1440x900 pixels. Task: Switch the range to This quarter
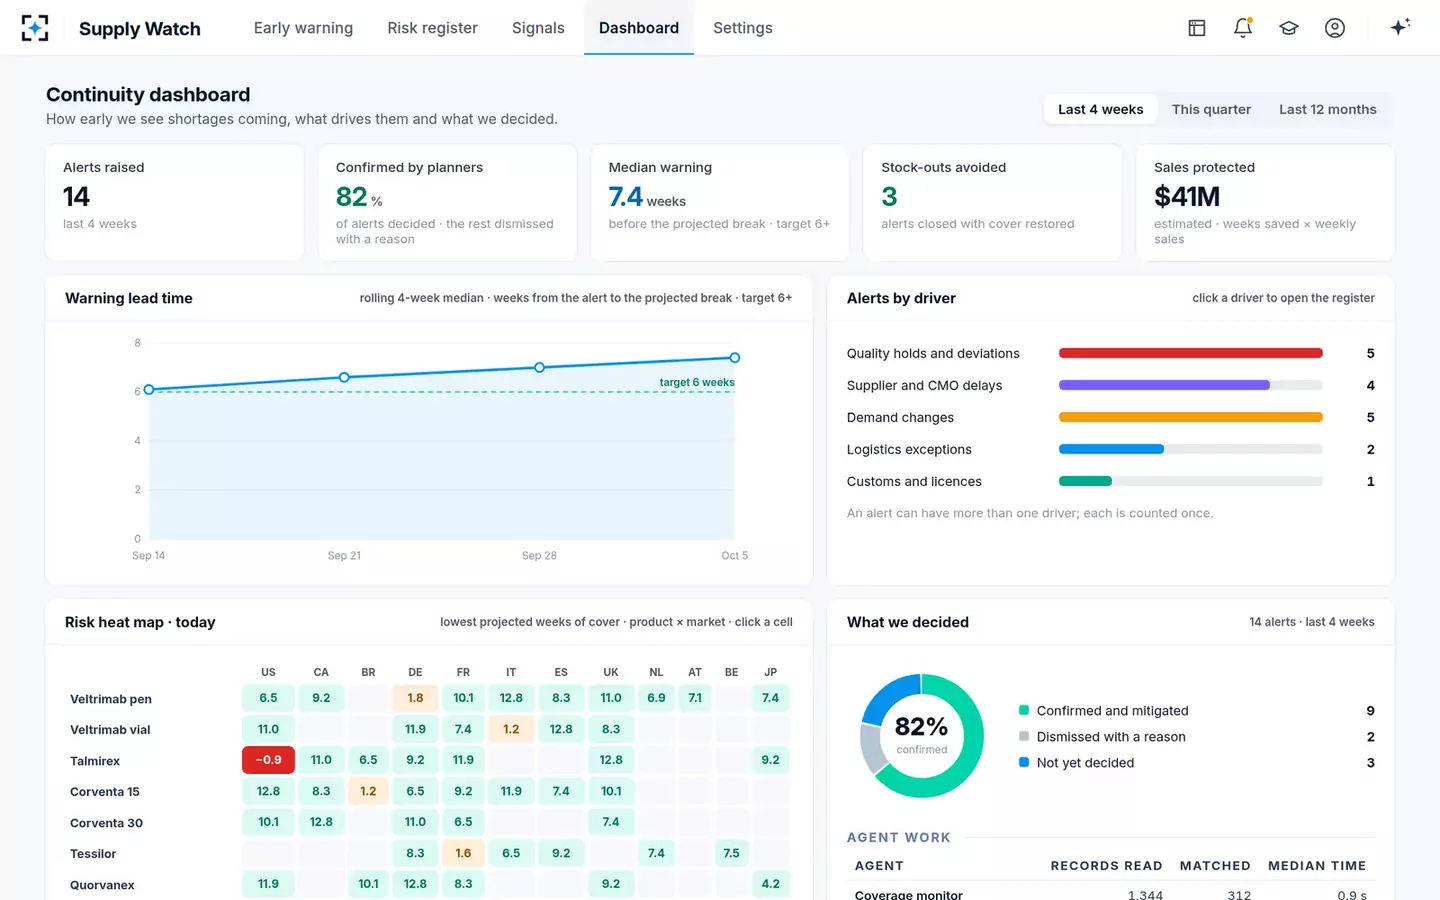1211,109
